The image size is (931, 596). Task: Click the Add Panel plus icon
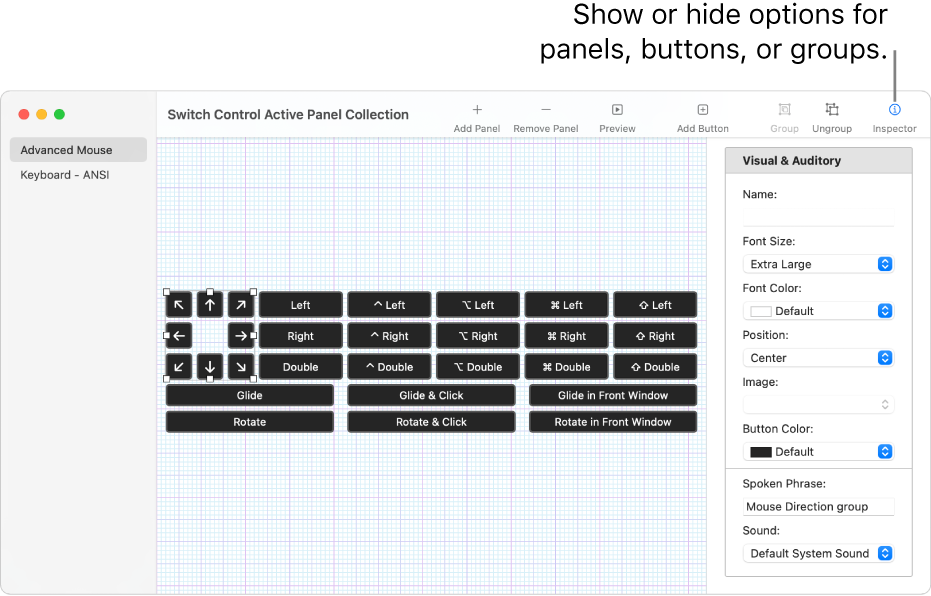click(477, 110)
